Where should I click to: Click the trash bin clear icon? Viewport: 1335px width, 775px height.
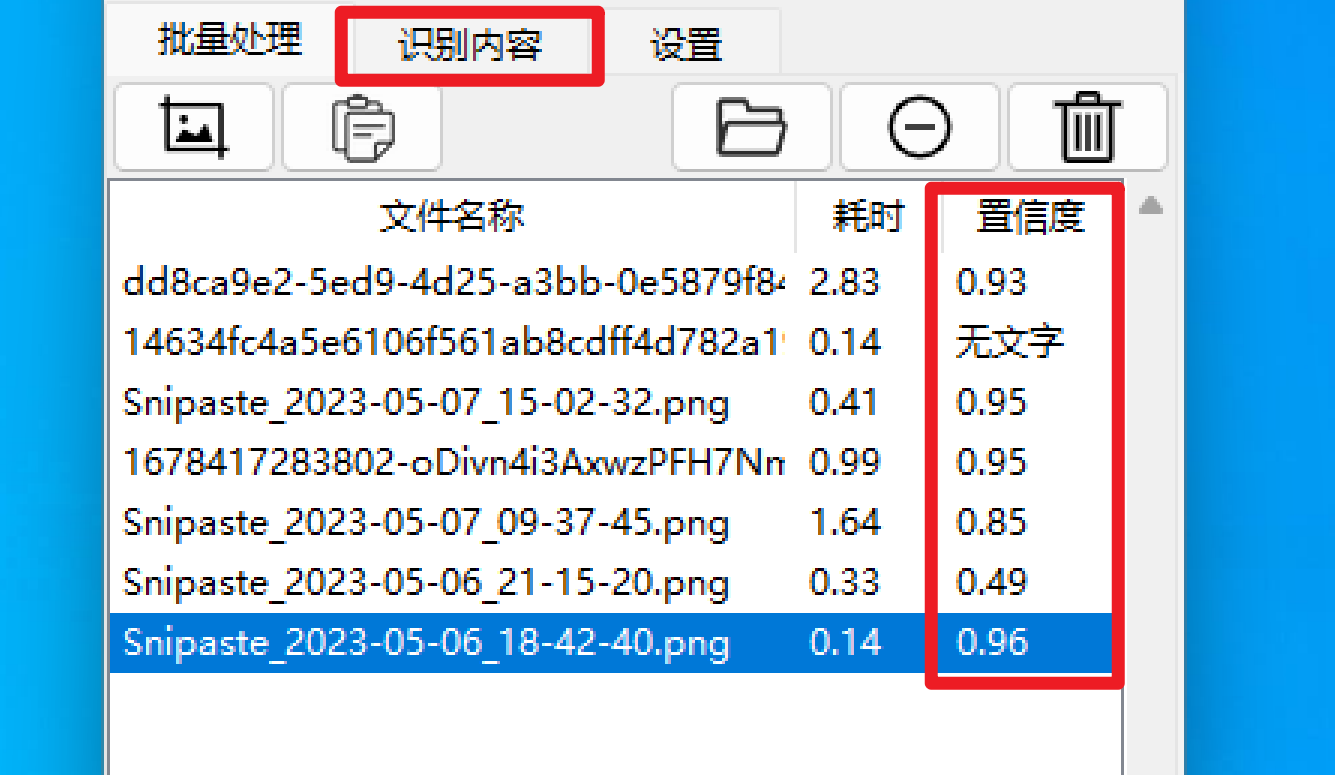click(1087, 127)
